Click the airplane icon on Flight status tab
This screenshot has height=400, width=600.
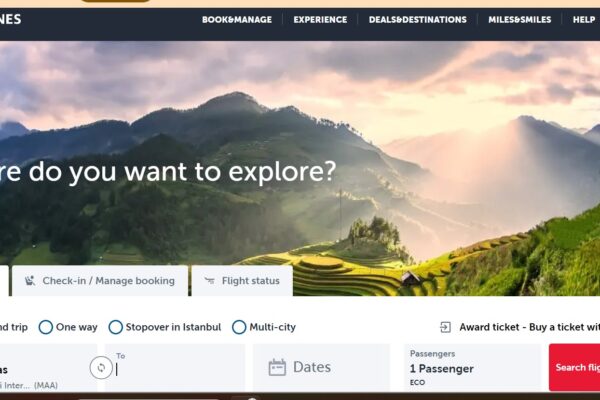[x=209, y=281]
